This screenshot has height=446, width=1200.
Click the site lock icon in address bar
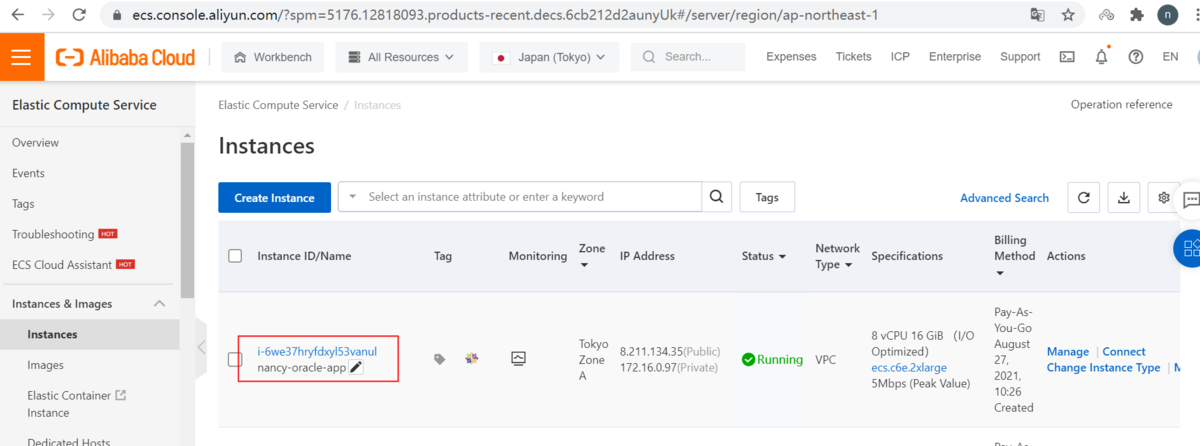(x=117, y=15)
